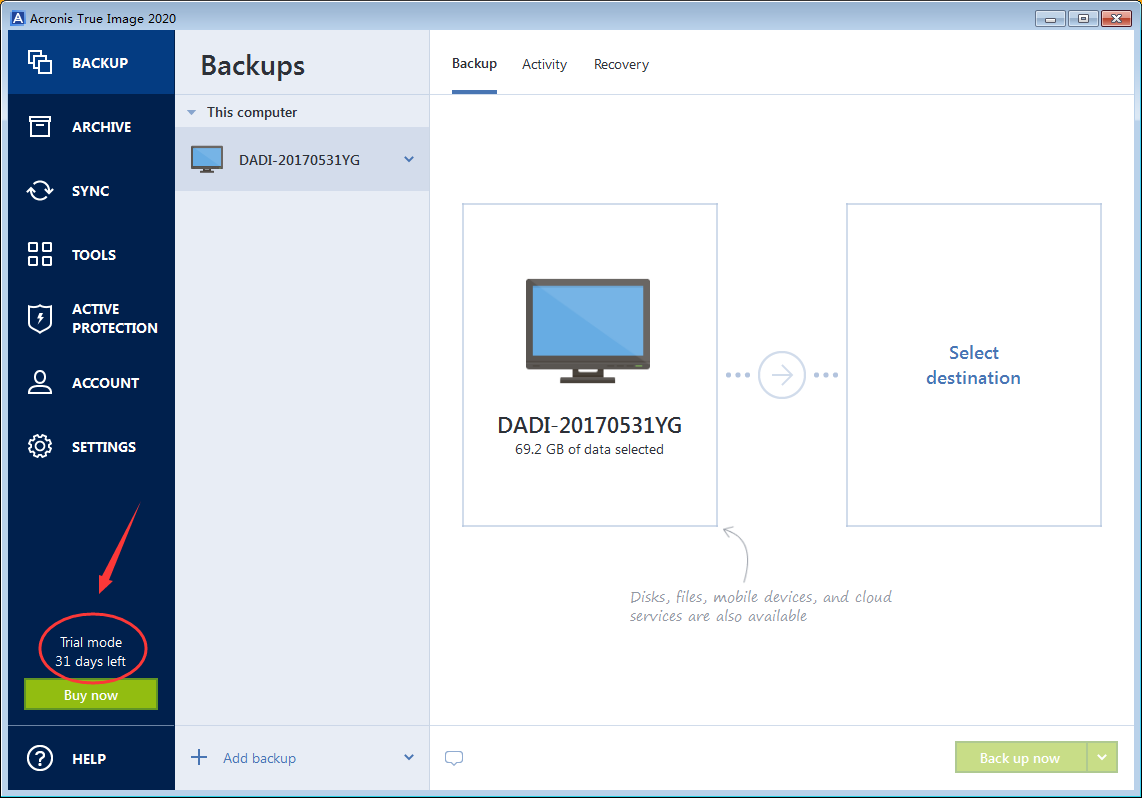Go to the TOOLS menu label
The height and width of the screenshot is (798, 1142).
pyautogui.click(x=94, y=255)
